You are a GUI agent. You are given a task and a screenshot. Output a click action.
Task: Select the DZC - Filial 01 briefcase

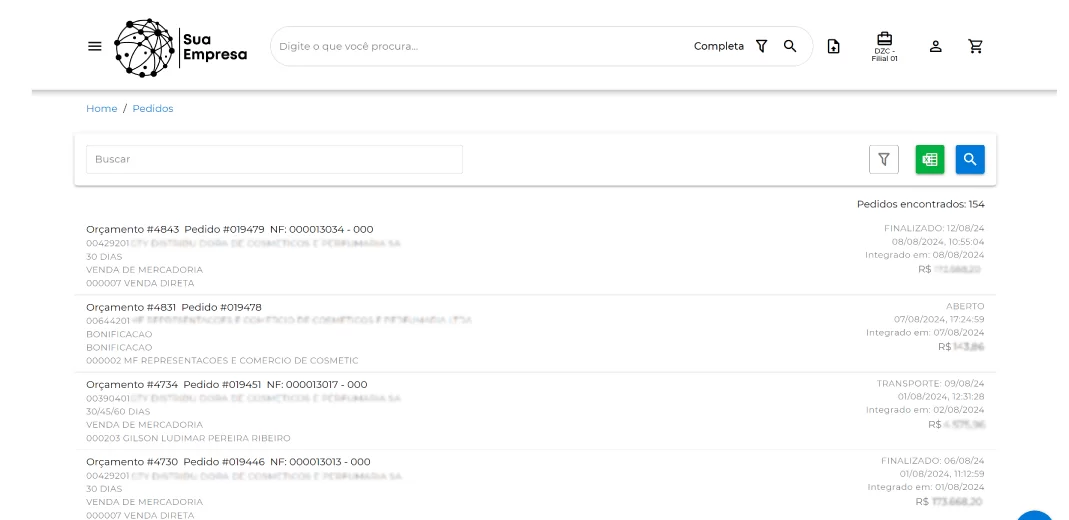884,46
